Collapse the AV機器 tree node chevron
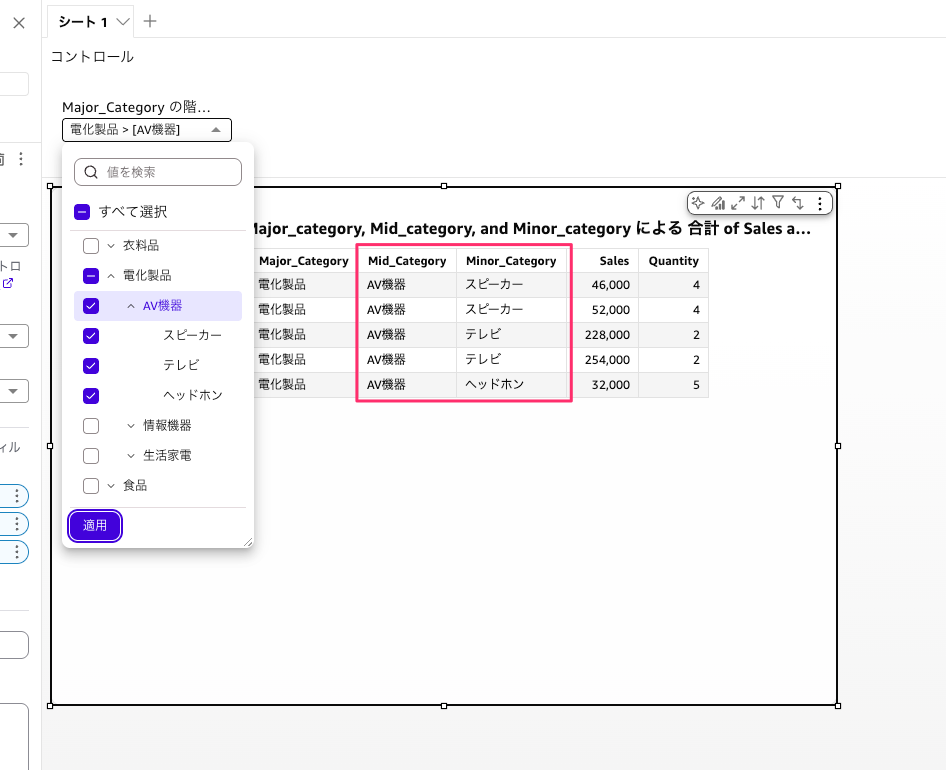 (131, 306)
